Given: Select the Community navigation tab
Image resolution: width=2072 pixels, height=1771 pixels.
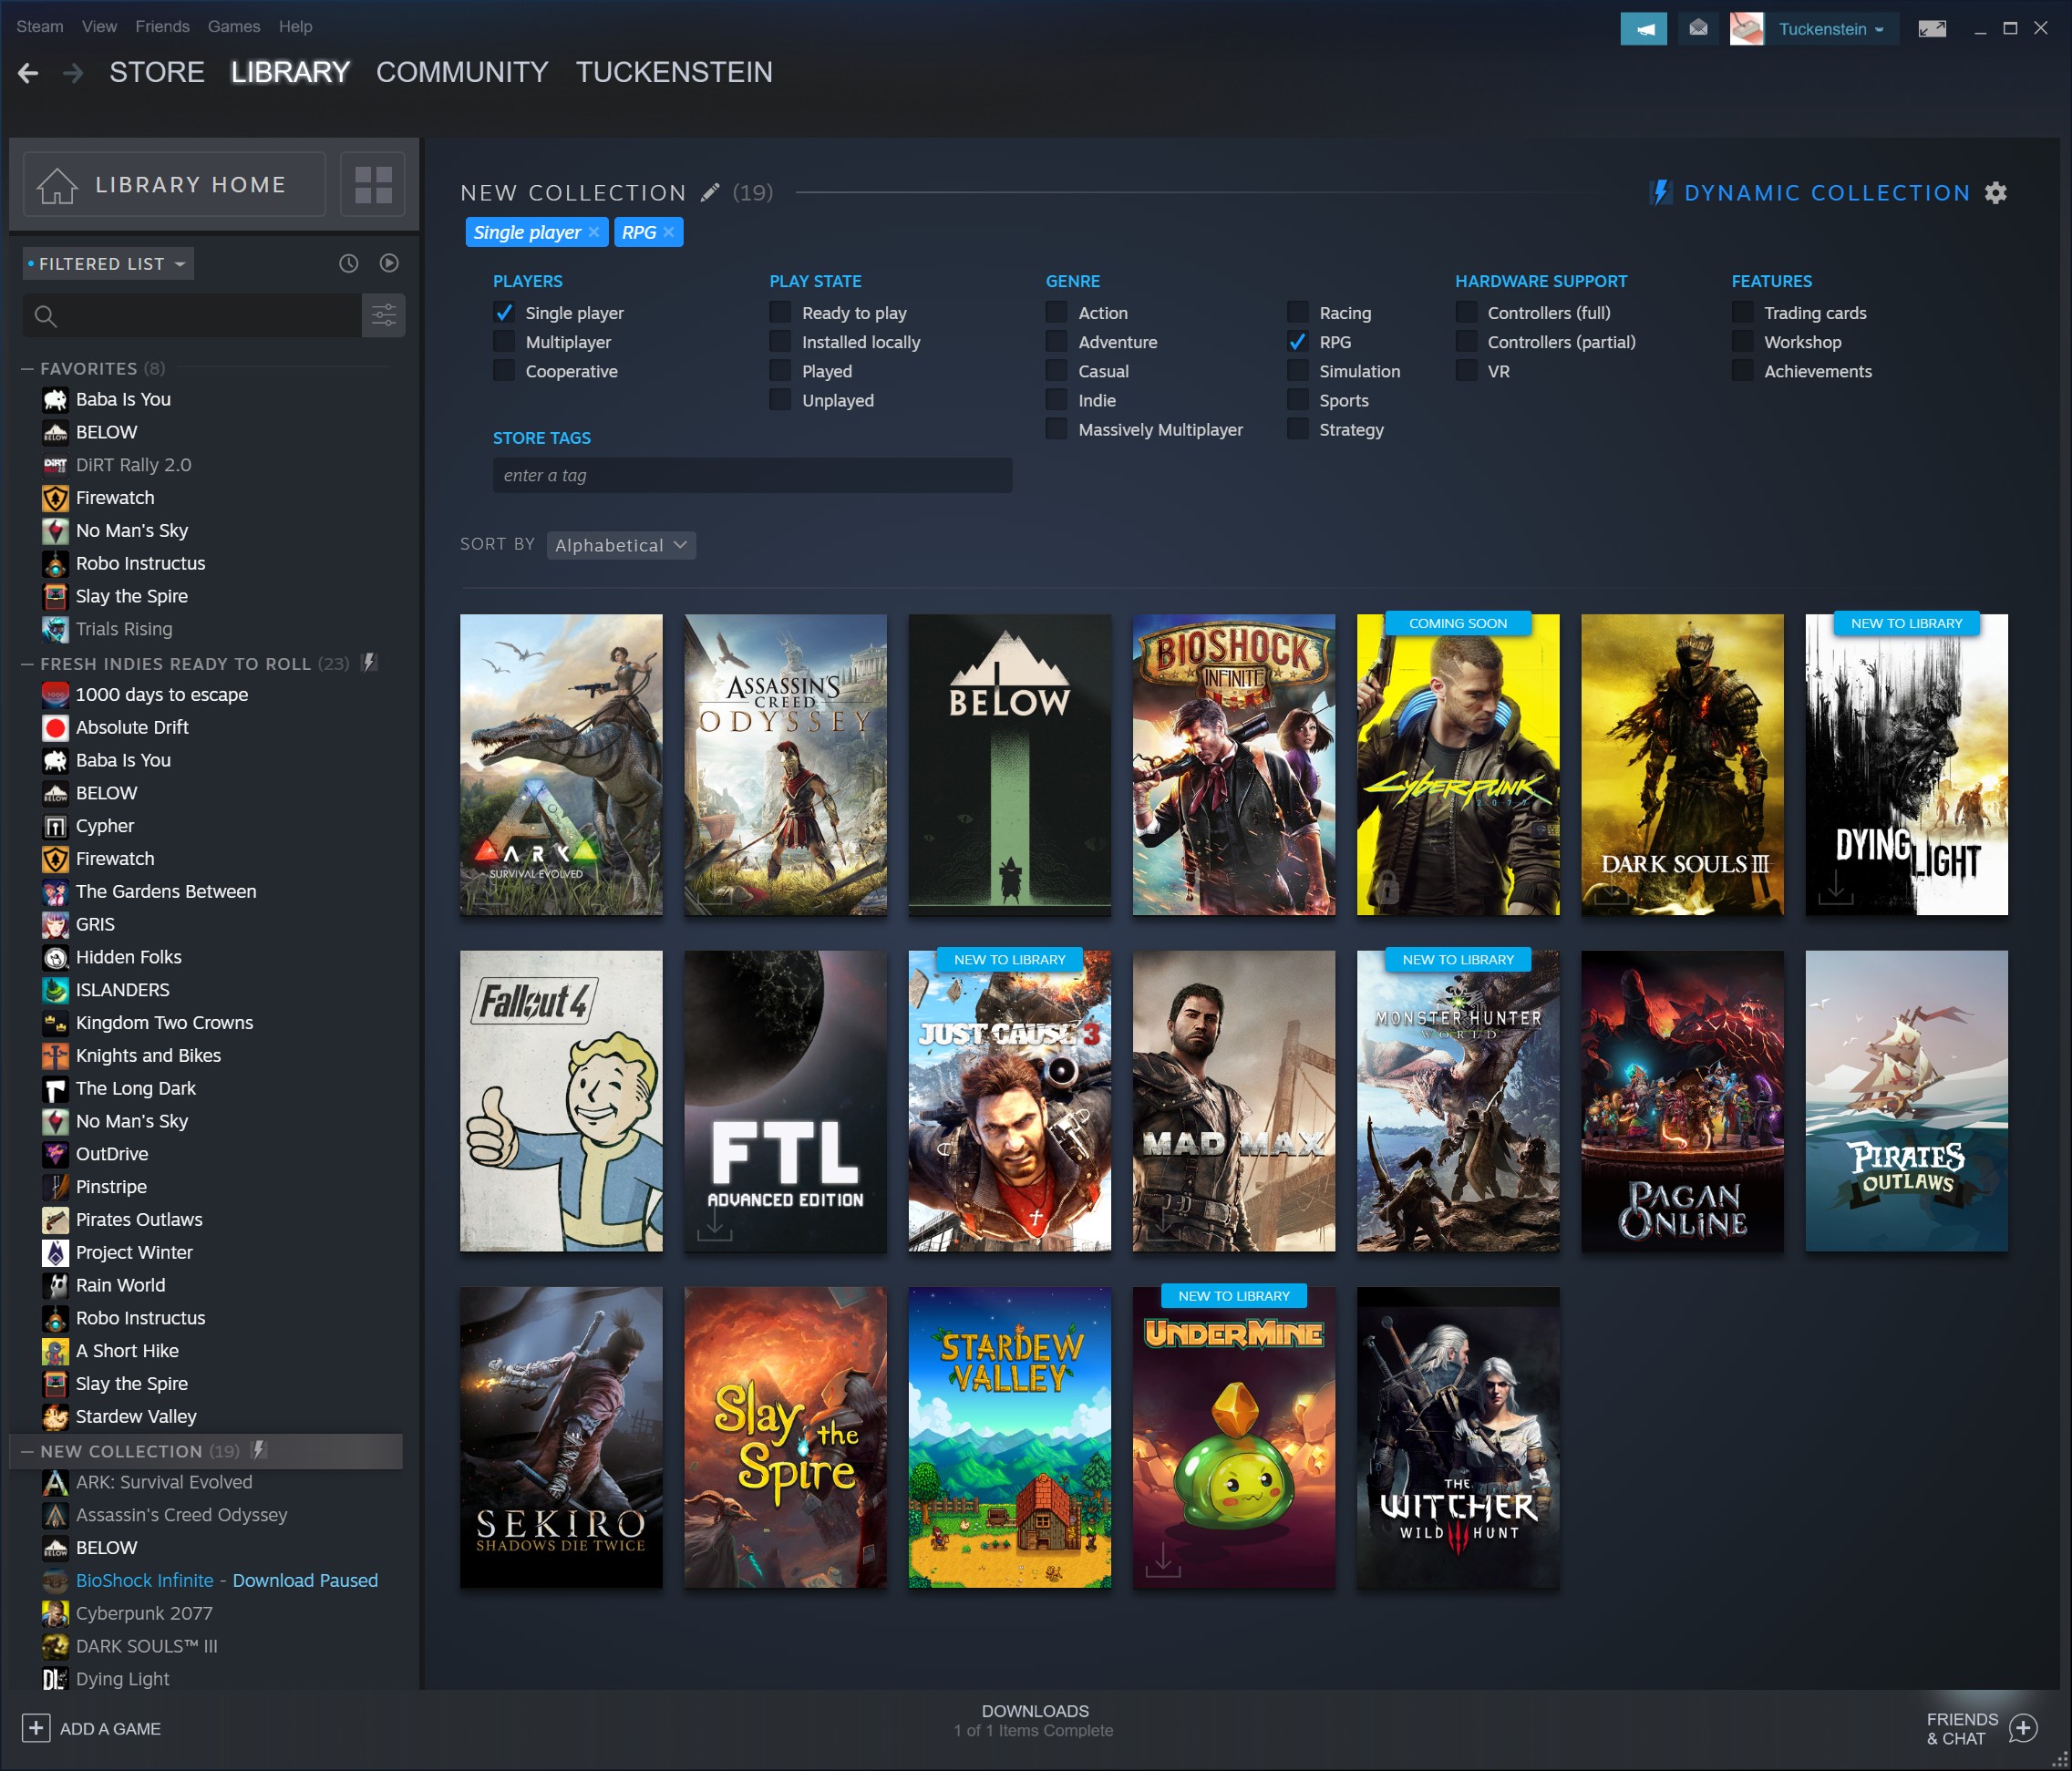Looking at the screenshot, I should coord(462,72).
